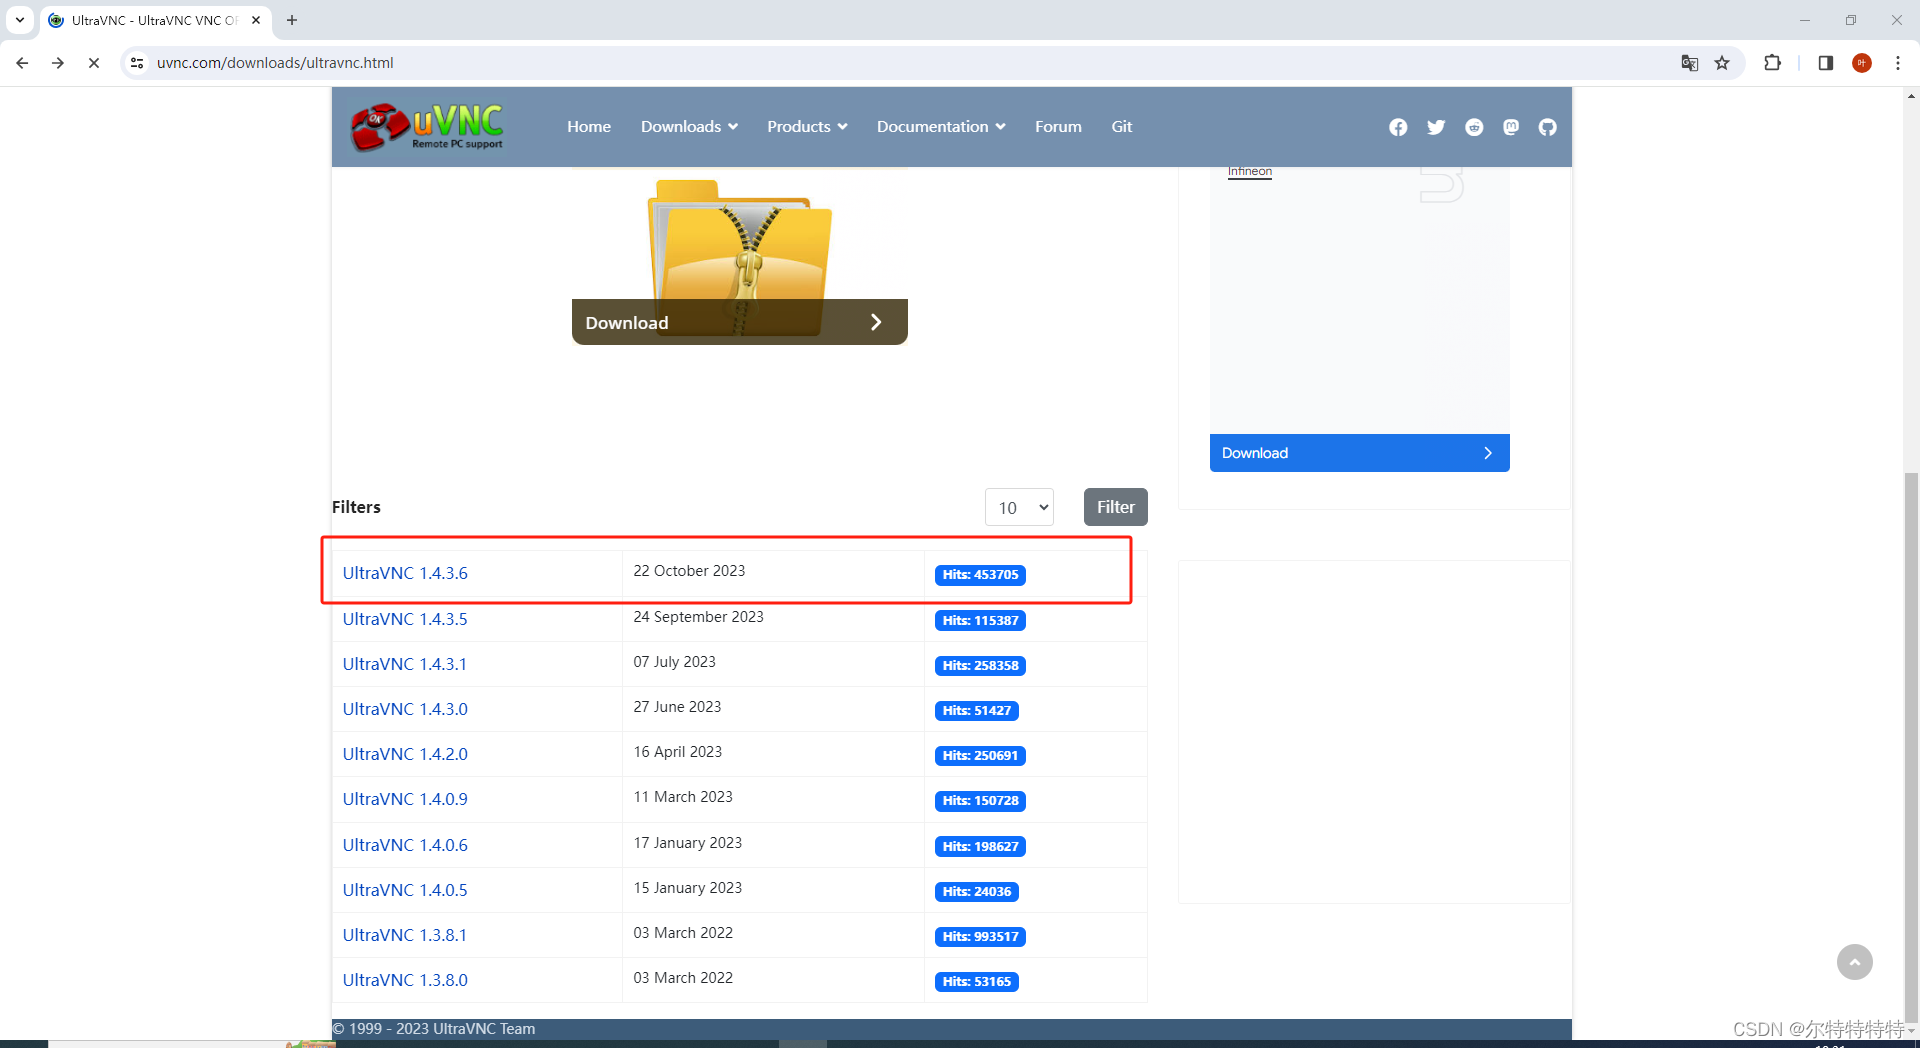
Task: Open Google Translate from the address bar
Action: click(1689, 62)
